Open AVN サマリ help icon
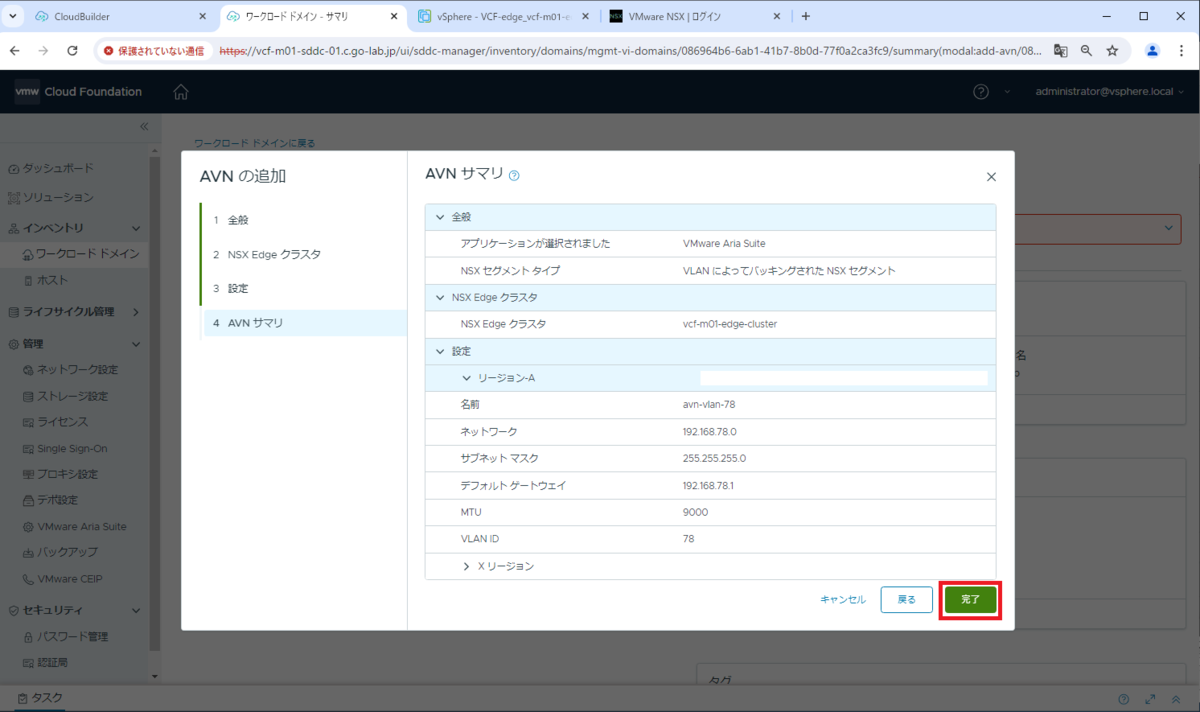The width and height of the screenshot is (1200, 712). (x=514, y=175)
